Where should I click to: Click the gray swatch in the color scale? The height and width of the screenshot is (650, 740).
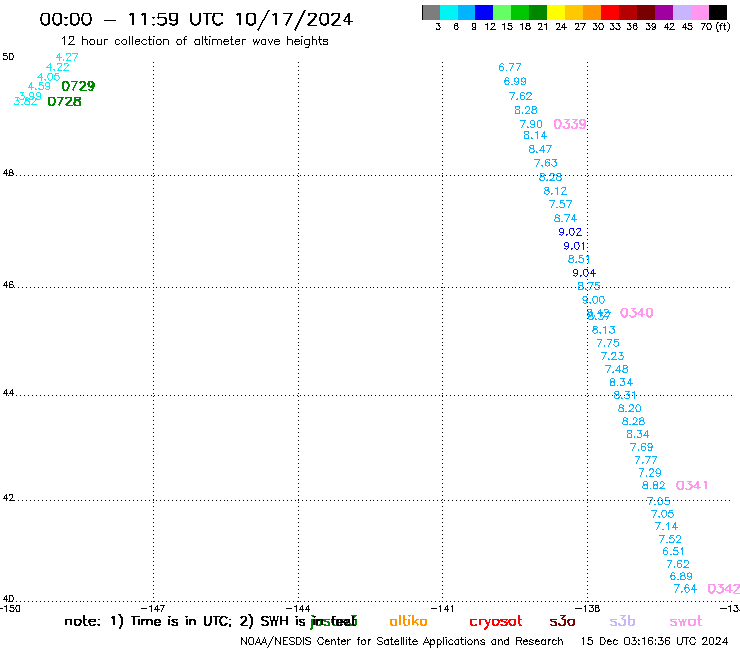[x=431, y=12]
